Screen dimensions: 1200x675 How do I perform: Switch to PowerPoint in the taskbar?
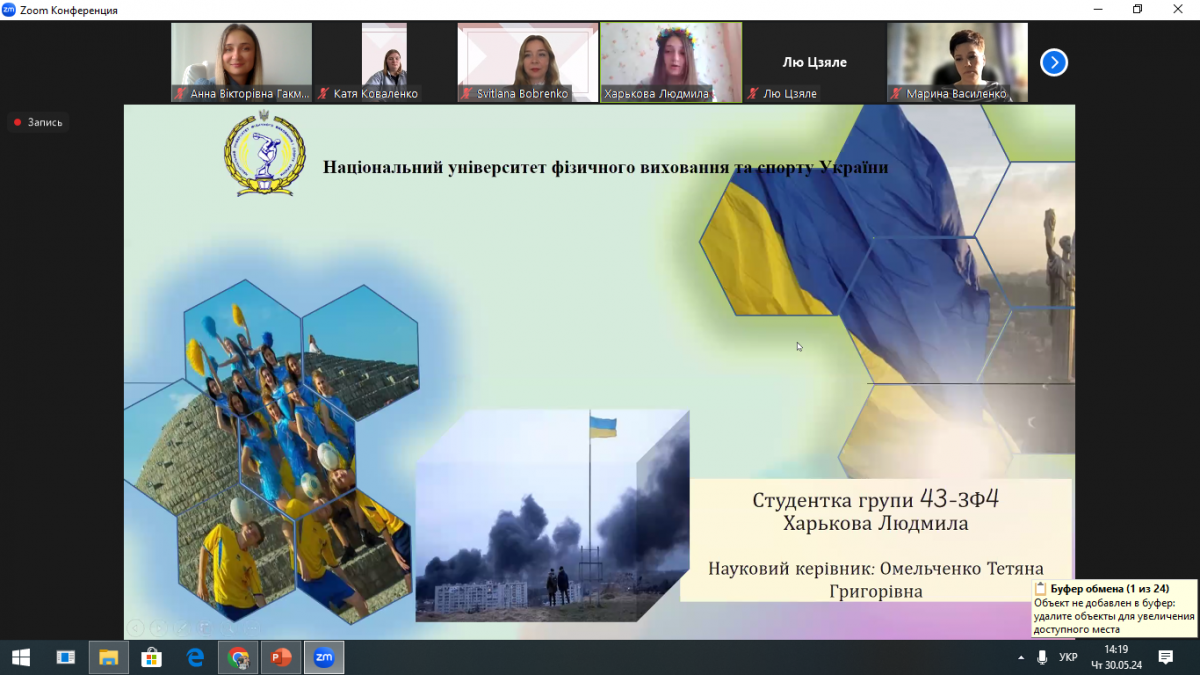[x=281, y=657]
